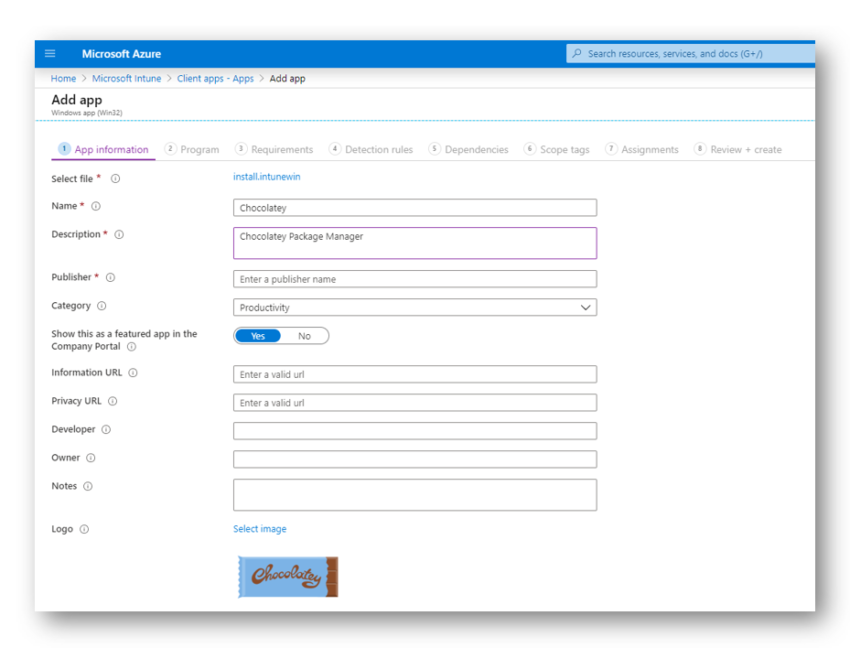Open the Dependencies tab
The height and width of the screenshot is (648, 850).
click(469, 149)
